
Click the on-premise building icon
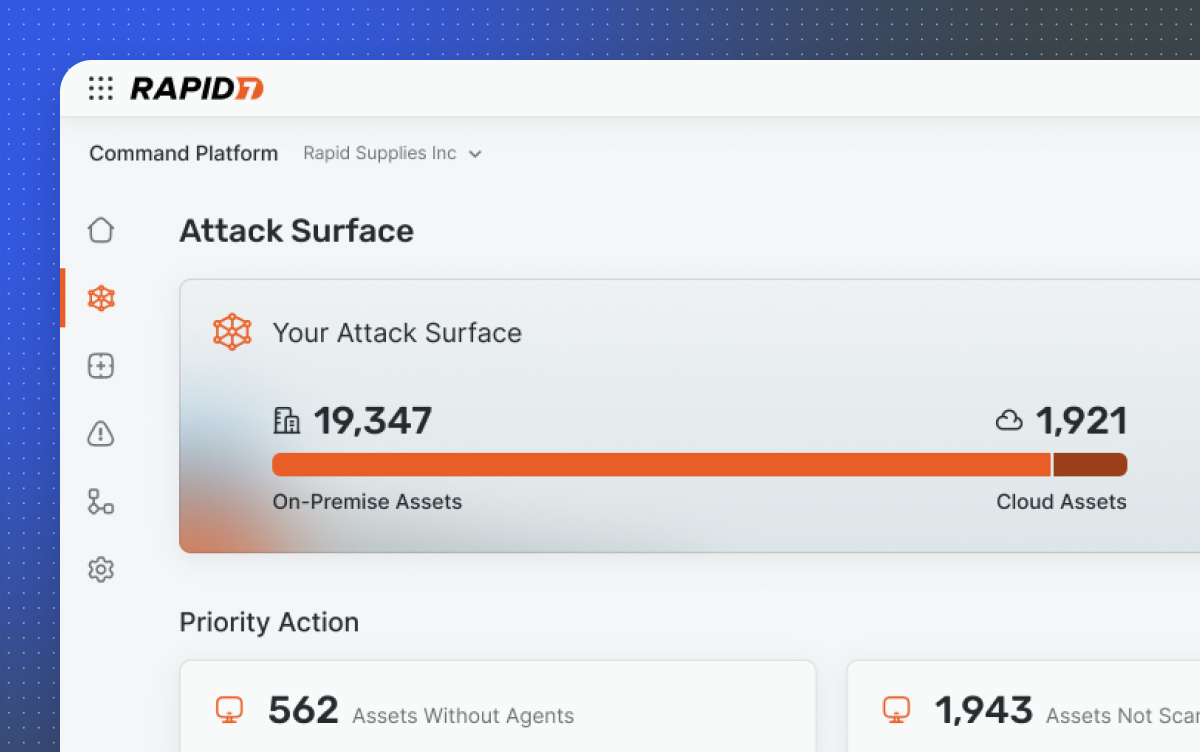[286, 421]
